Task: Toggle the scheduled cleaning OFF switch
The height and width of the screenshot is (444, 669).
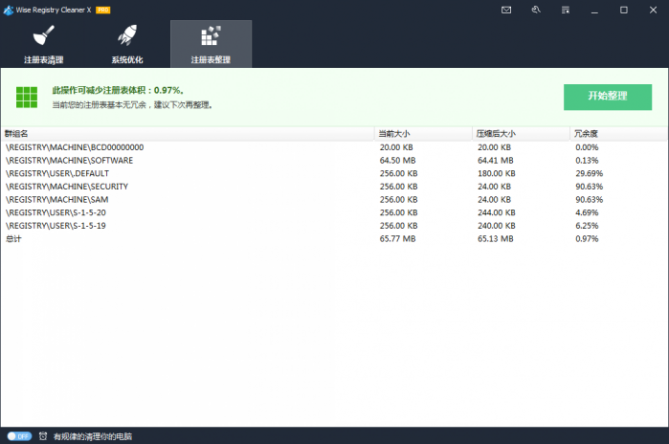Action: [19, 436]
